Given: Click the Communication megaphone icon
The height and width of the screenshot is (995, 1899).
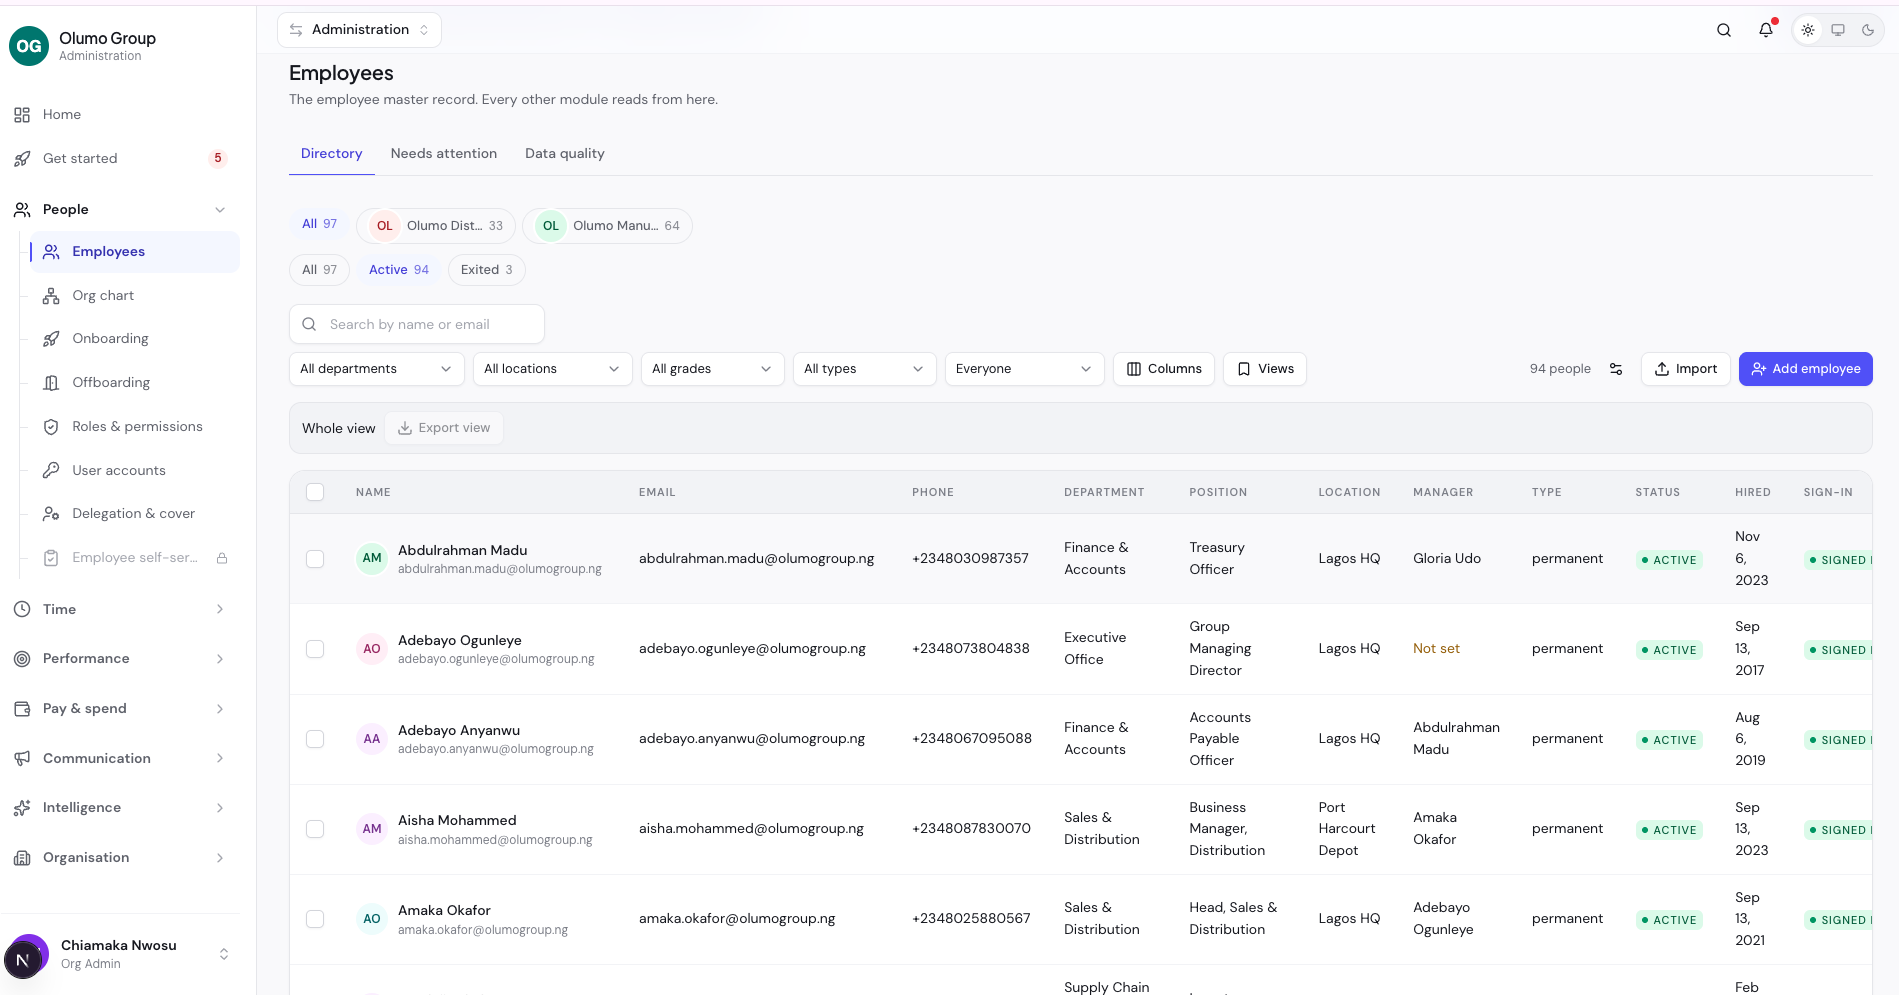Looking at the screenshot, I should pos(22,759).
